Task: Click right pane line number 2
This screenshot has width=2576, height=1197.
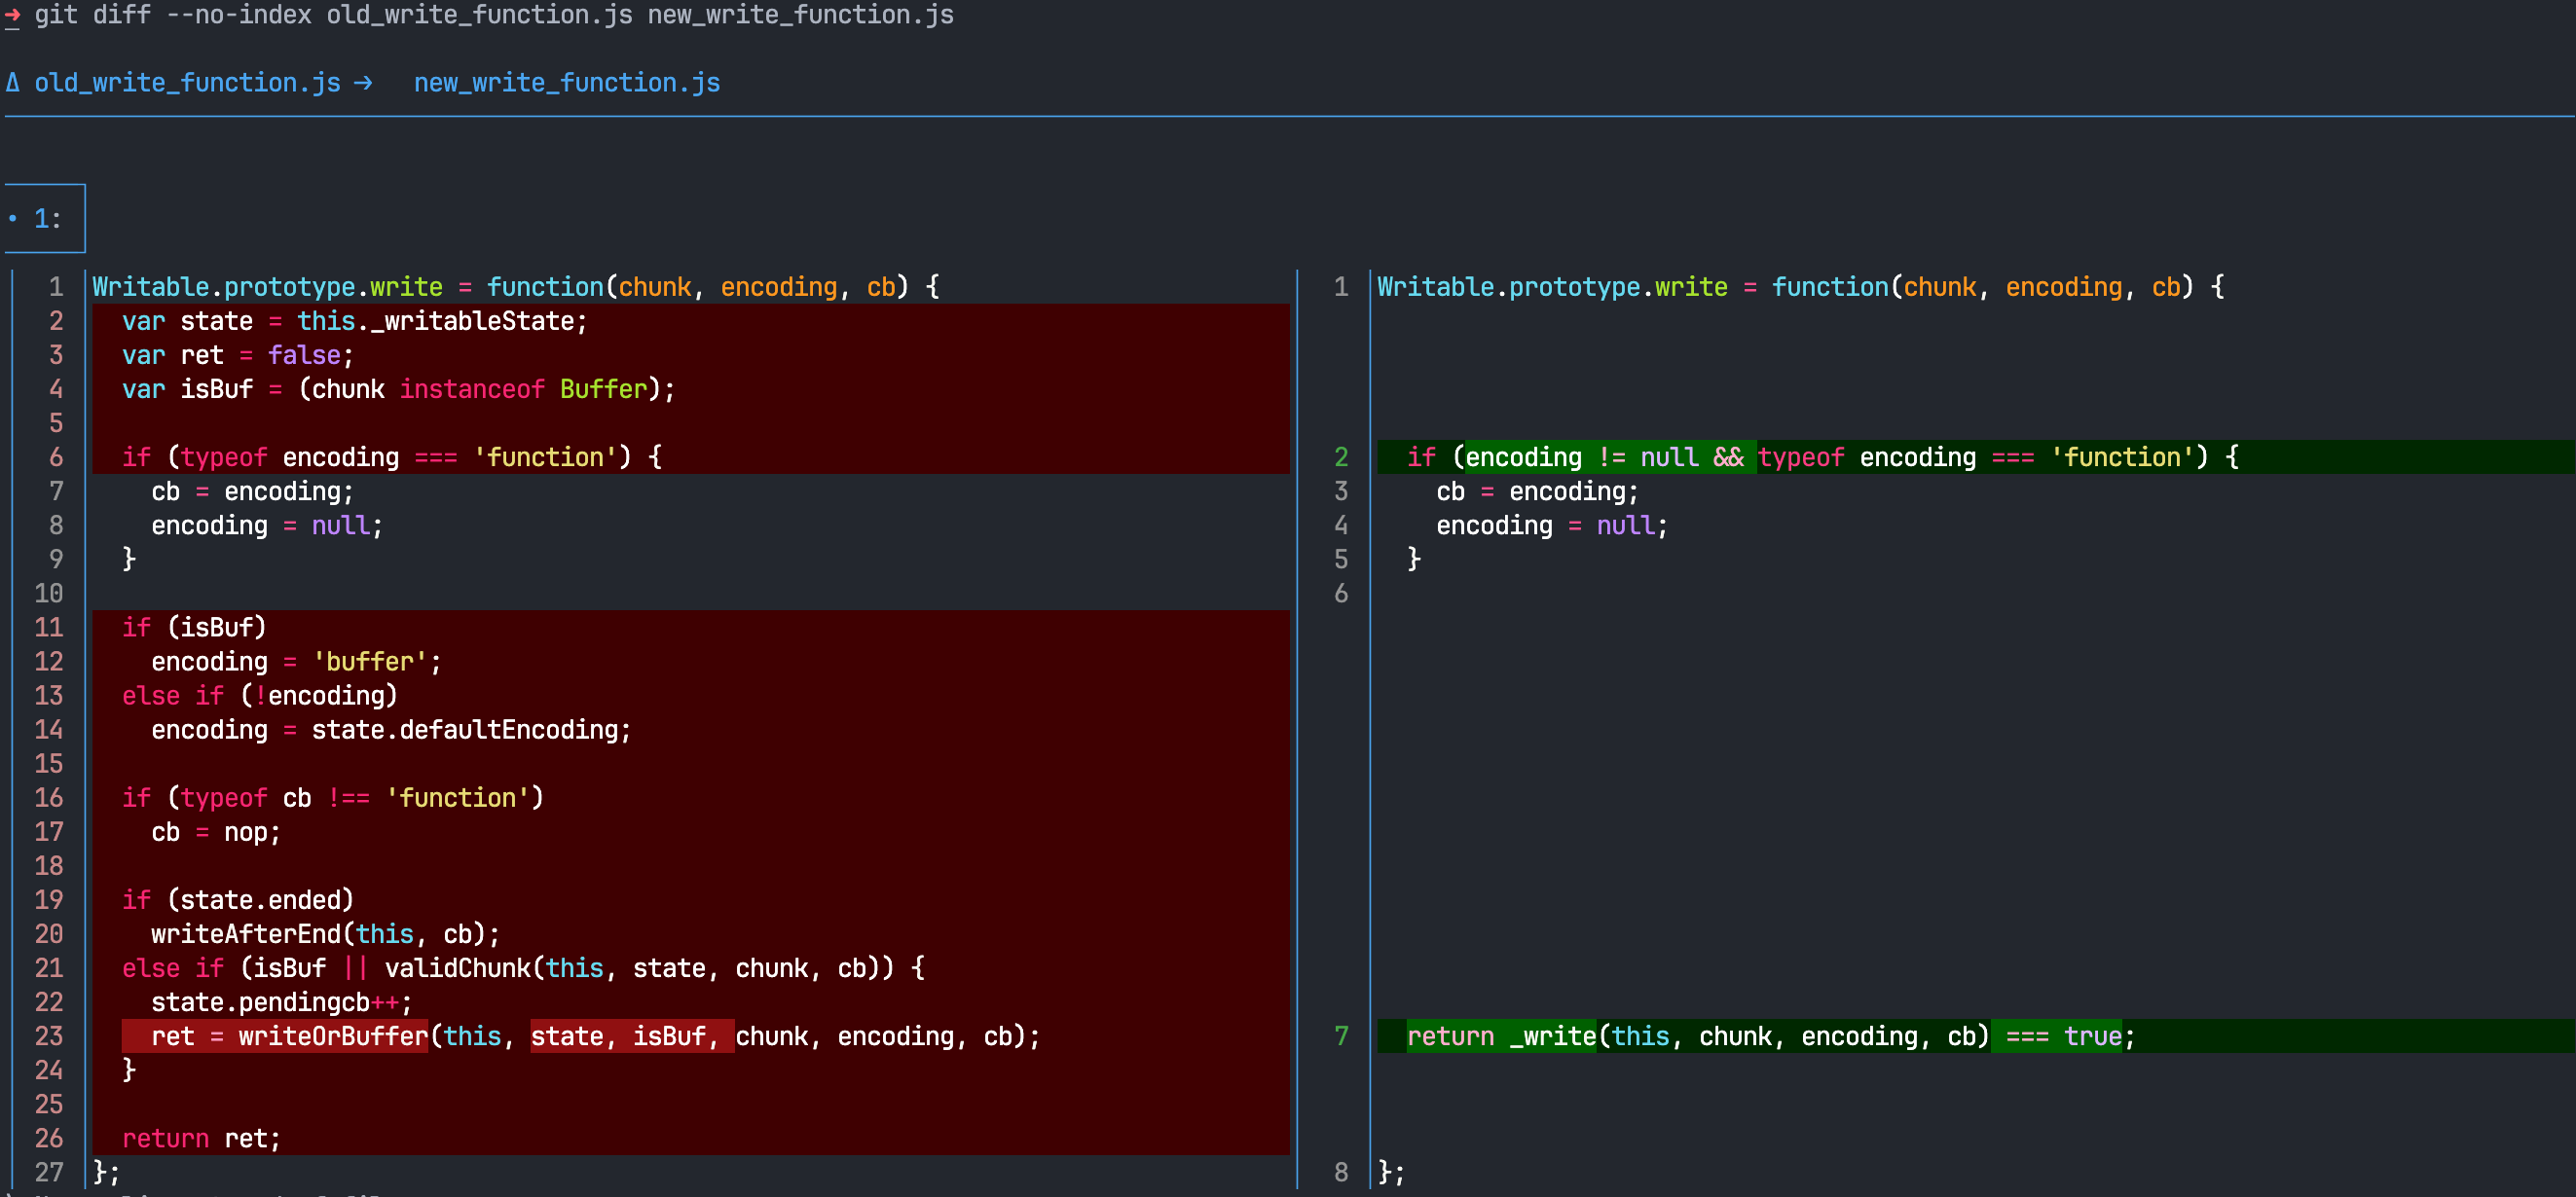Action: (1341, 457)
